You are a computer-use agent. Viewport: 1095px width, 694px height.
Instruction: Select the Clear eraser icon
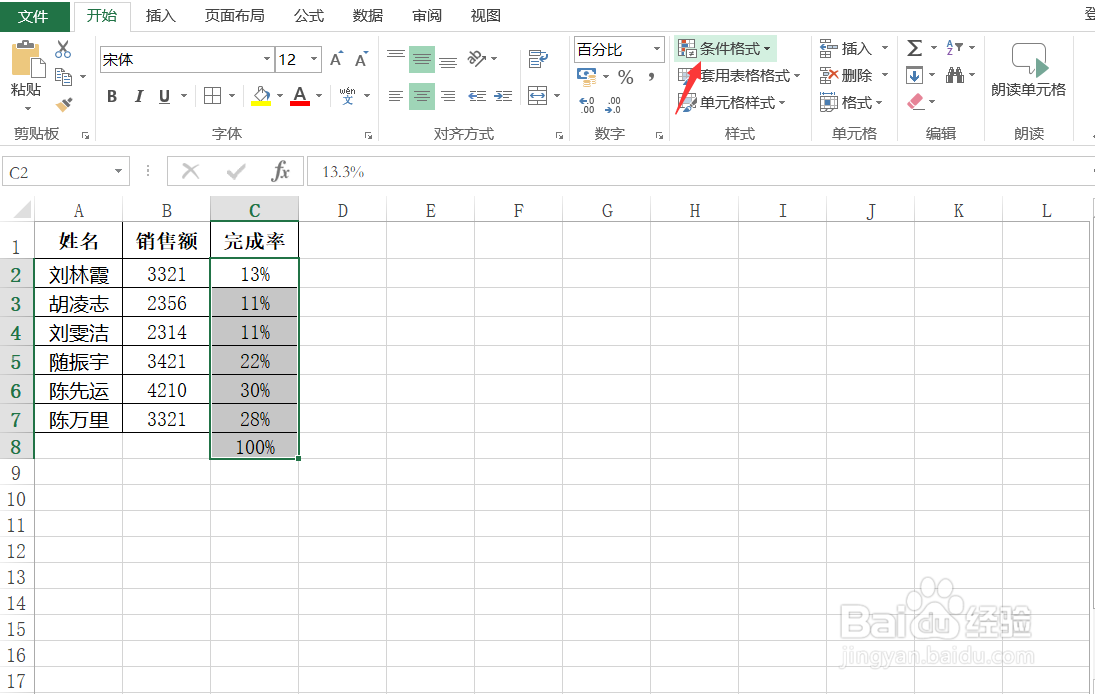[916, 101]
